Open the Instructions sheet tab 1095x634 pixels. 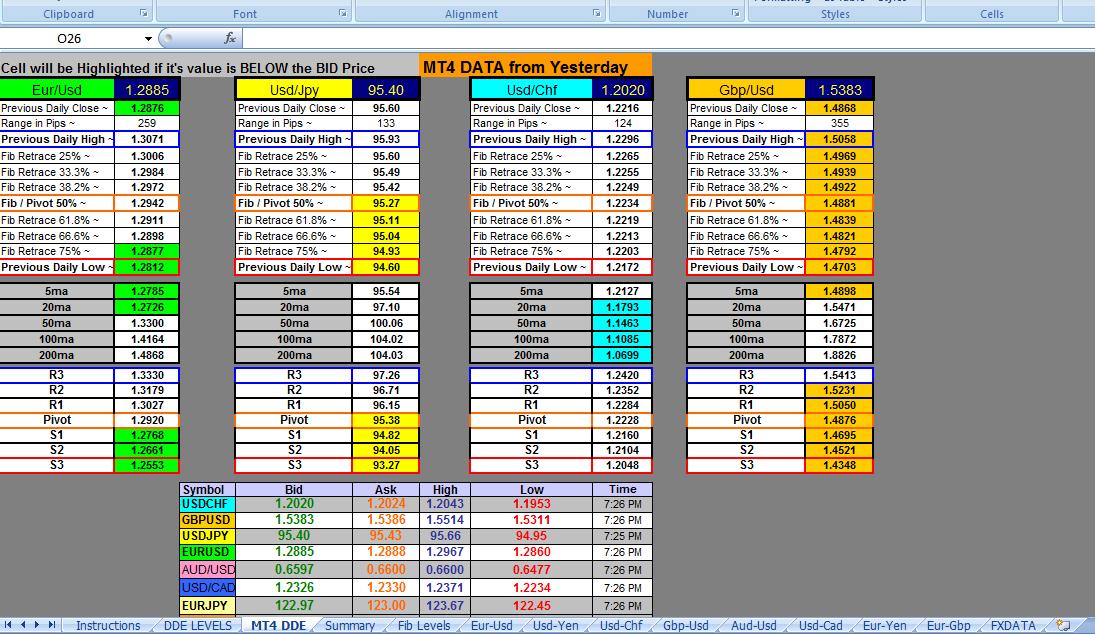[109, 625]
